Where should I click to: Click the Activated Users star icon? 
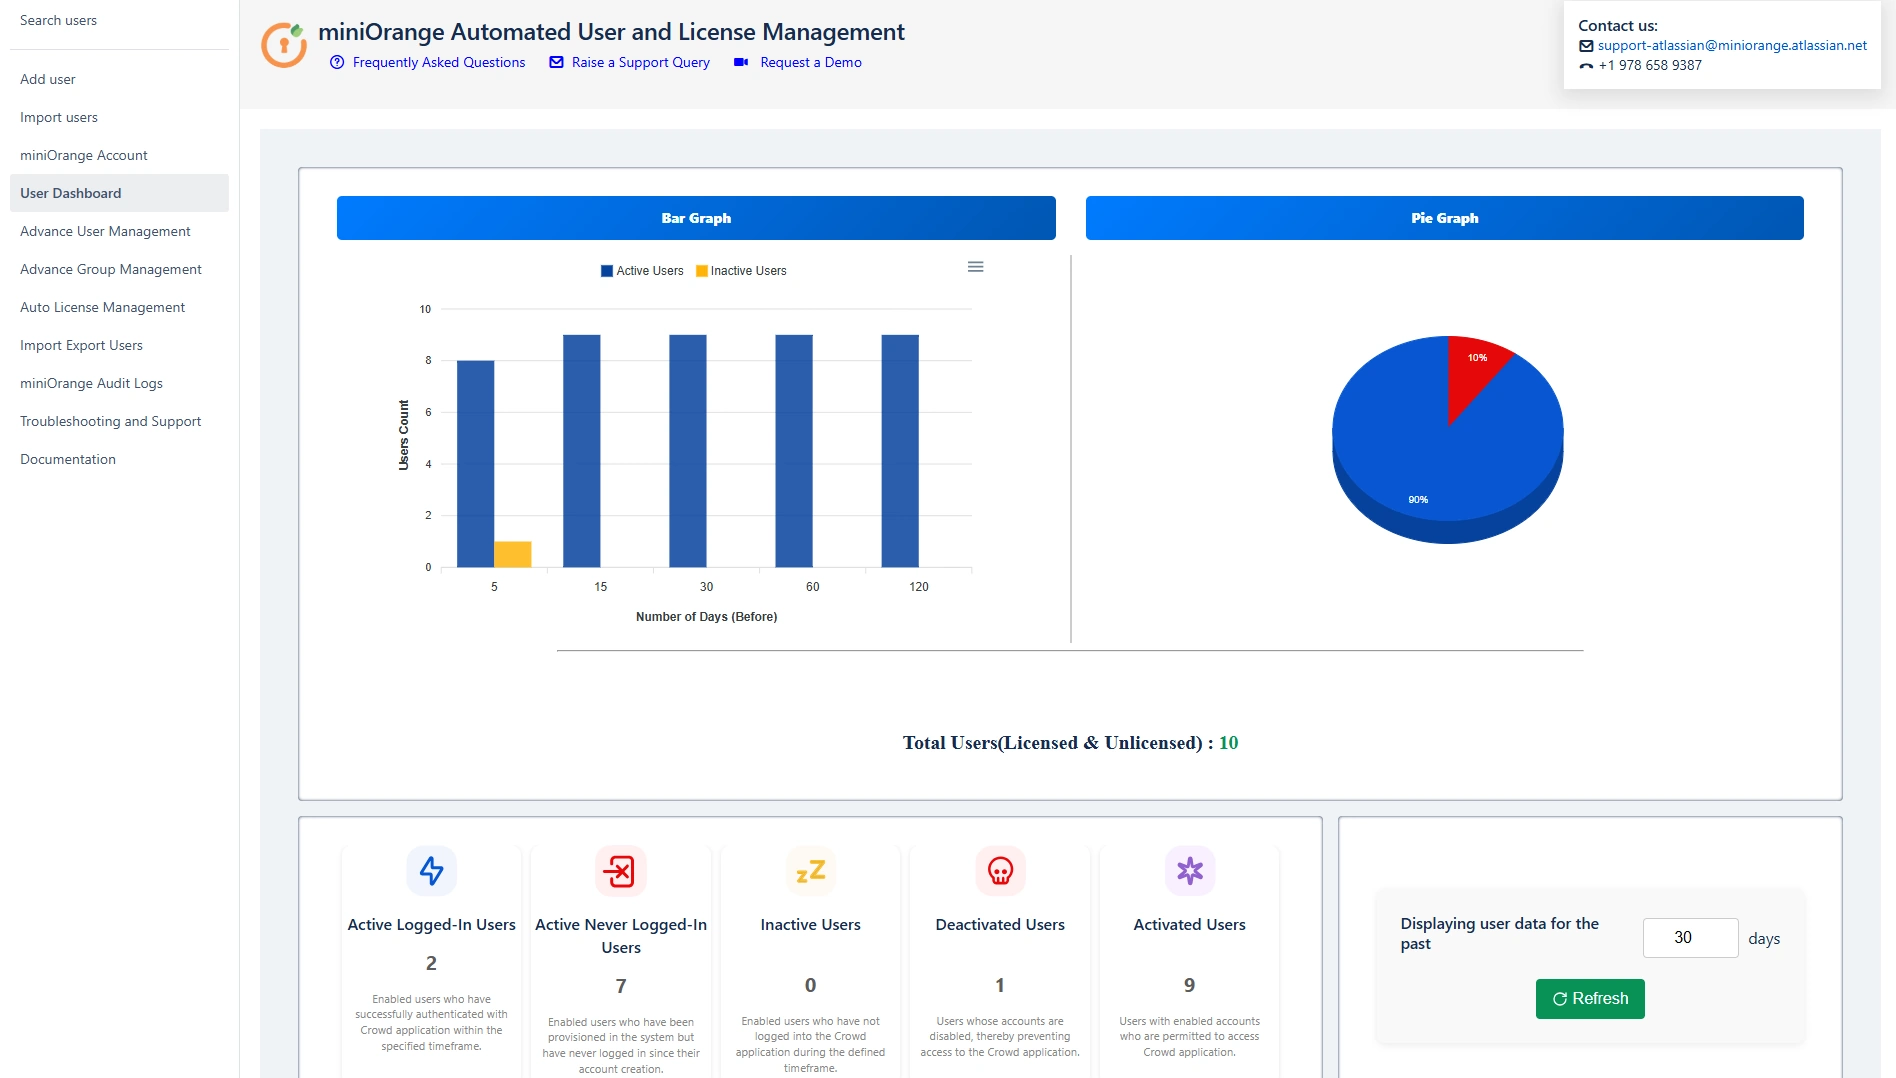tap(1190, 871)
